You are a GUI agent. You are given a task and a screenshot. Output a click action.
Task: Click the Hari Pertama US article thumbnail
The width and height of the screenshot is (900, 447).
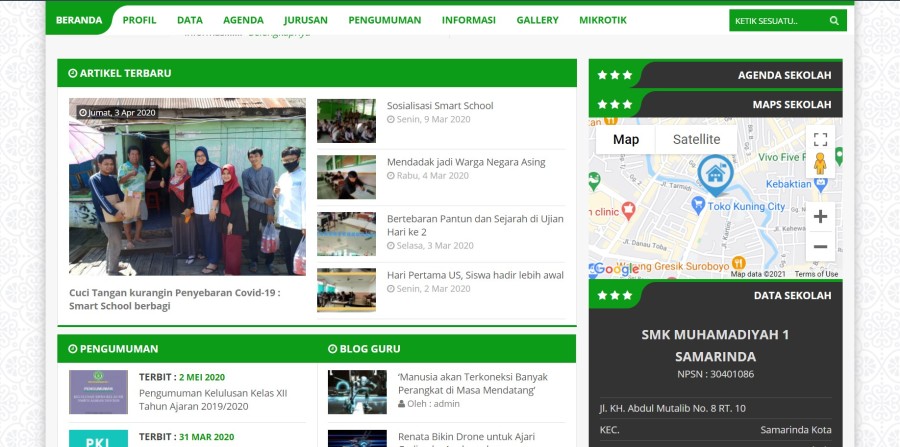tap(346, 290)
